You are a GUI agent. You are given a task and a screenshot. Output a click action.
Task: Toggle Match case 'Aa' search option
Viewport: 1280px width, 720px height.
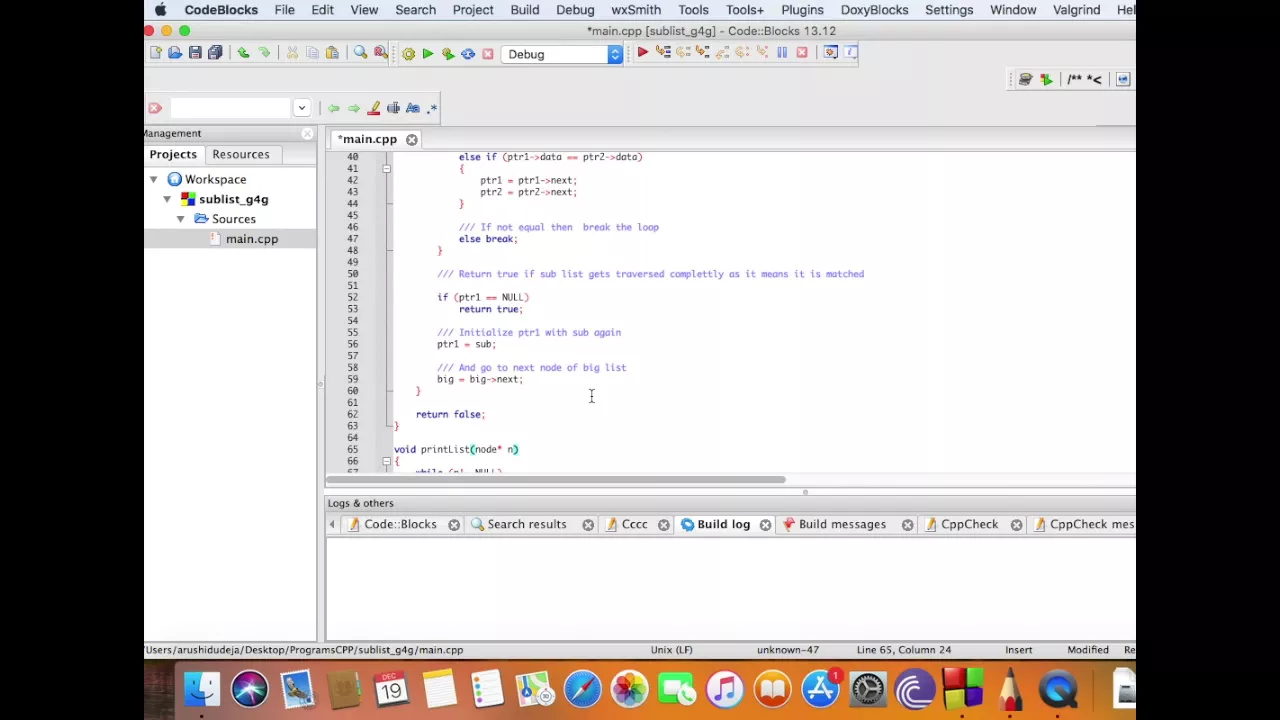click(x=412, y=108)
